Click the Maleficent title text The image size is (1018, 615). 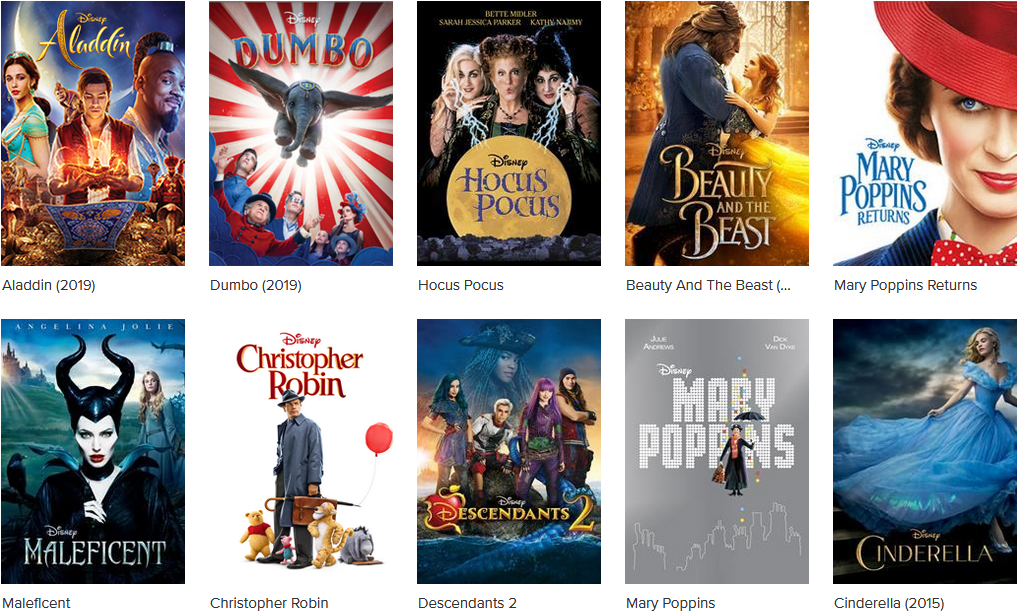tap(36, 603)
